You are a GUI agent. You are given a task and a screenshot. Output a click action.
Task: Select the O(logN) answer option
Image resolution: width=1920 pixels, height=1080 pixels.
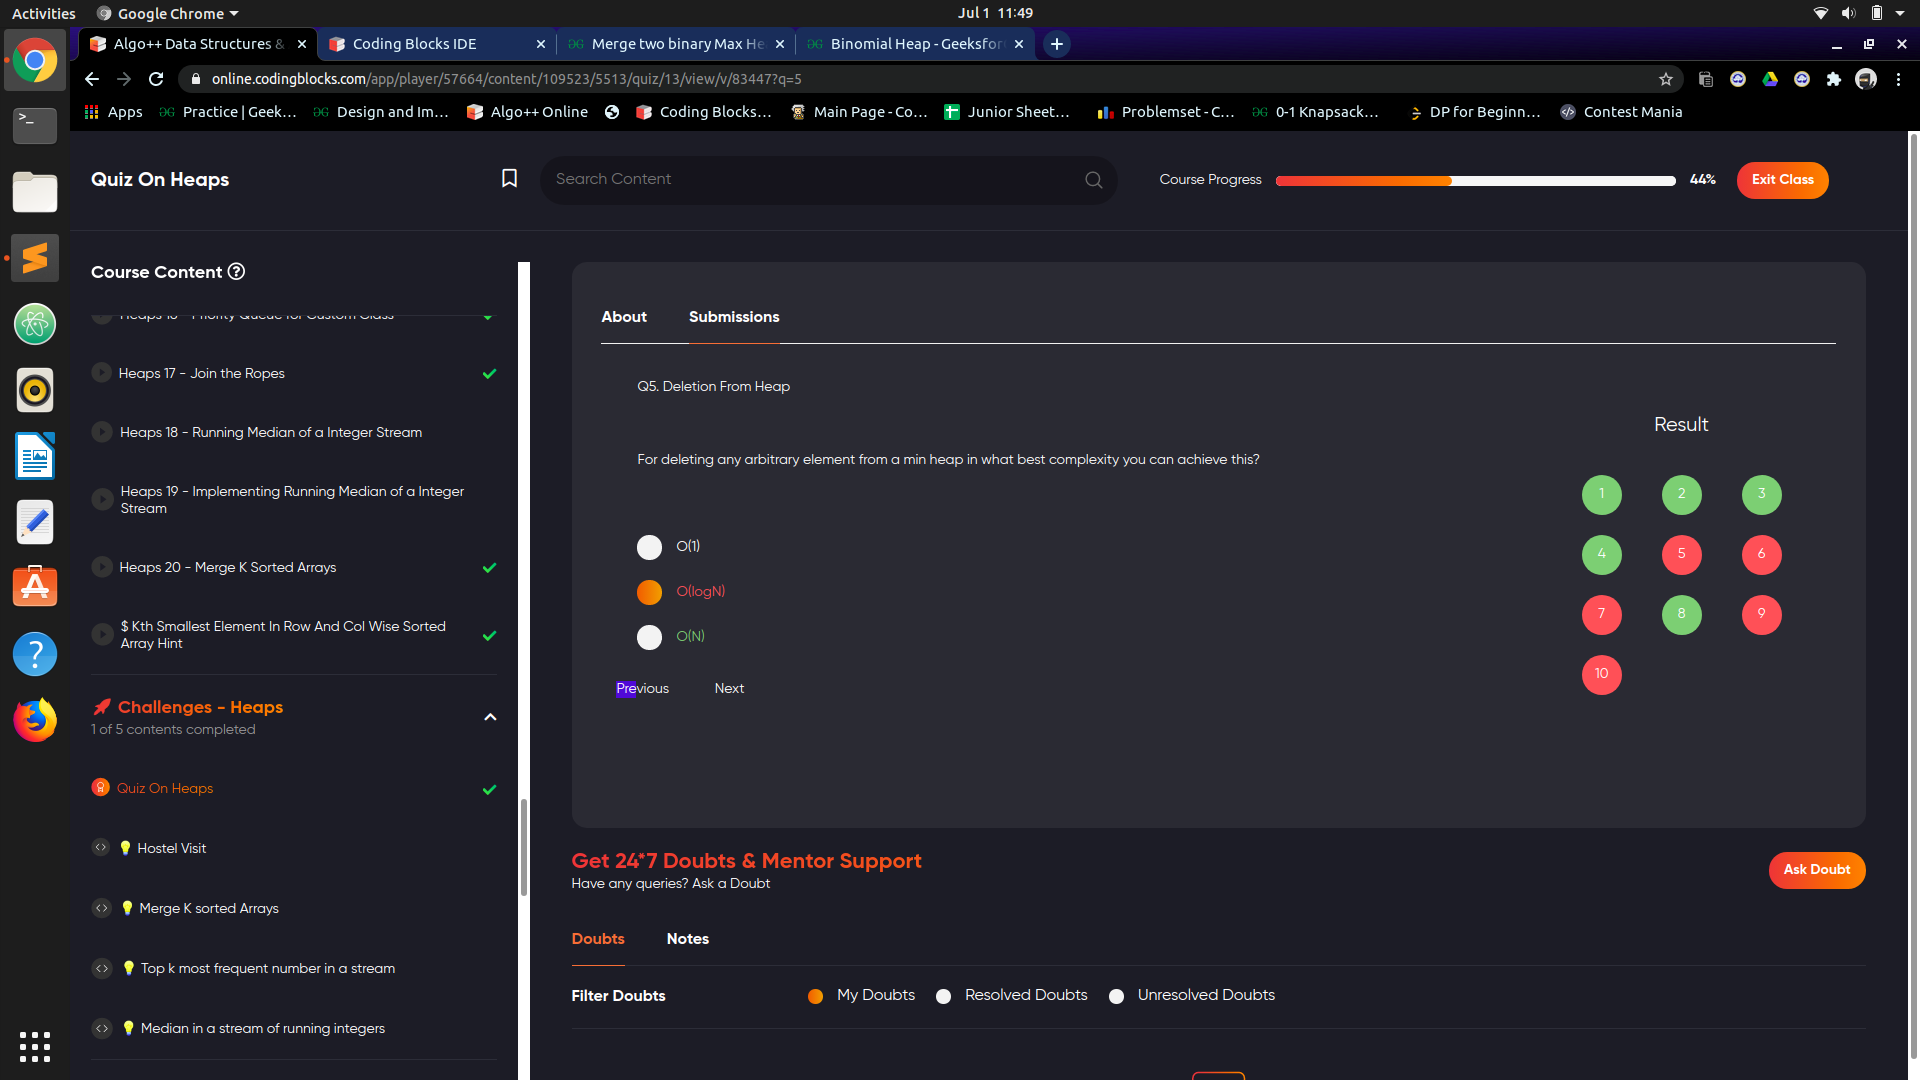click(x=649, y=592)
